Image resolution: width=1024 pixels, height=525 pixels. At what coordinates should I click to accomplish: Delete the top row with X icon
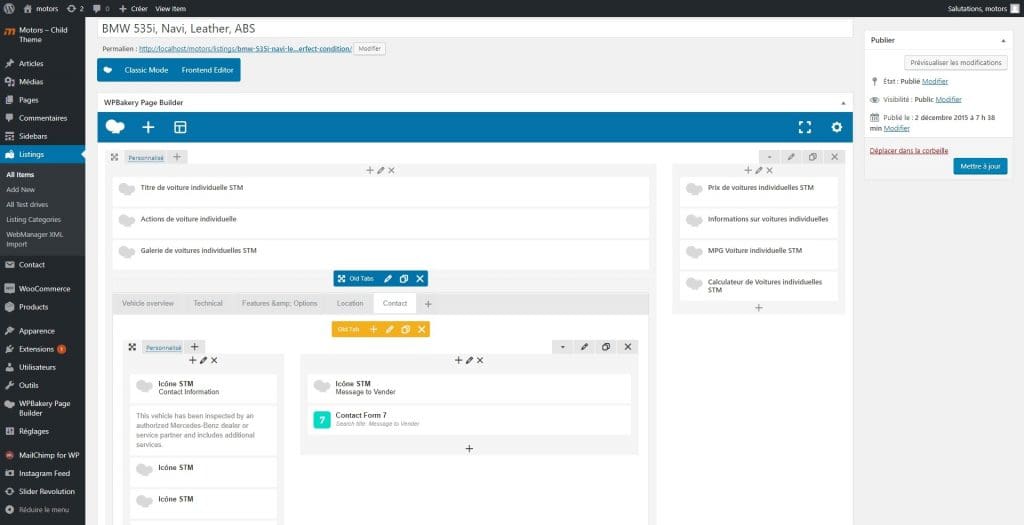[835, 157]
